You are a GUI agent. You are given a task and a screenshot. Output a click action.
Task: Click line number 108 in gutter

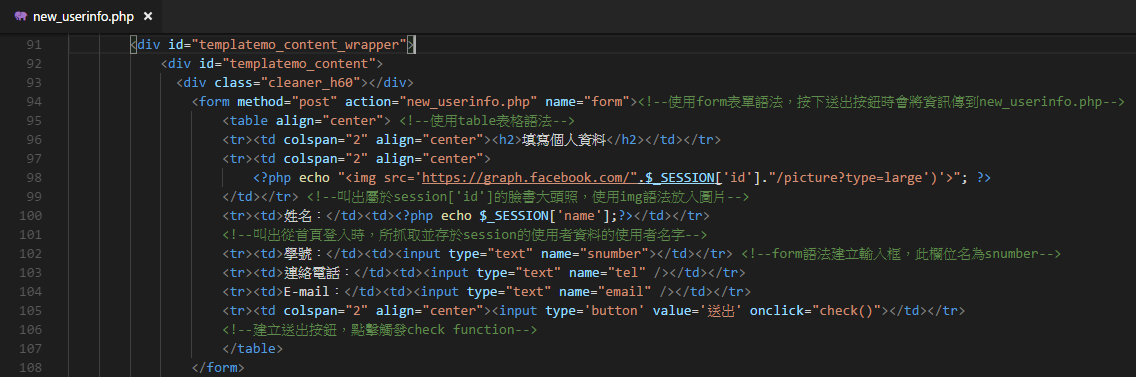click(30, 368)
